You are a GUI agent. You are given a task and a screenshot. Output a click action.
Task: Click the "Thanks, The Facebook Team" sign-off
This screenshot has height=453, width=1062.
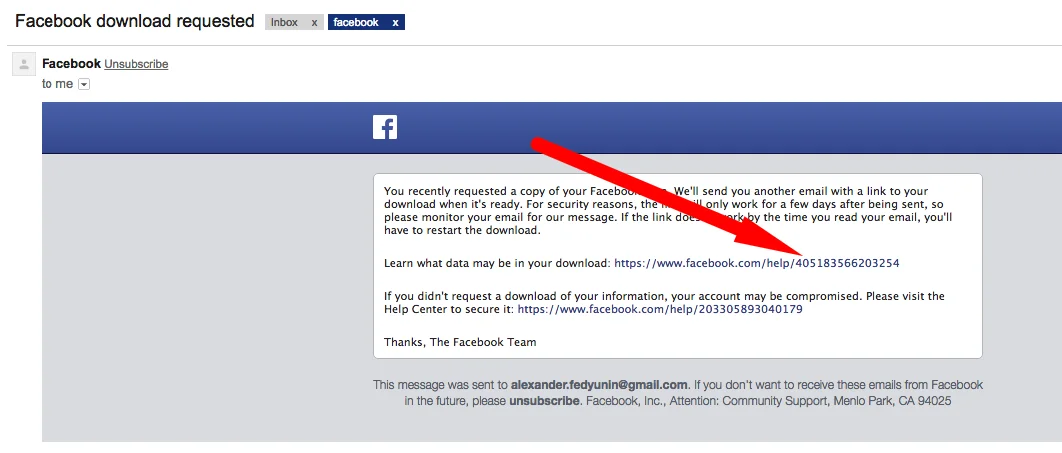coord(460,342)
